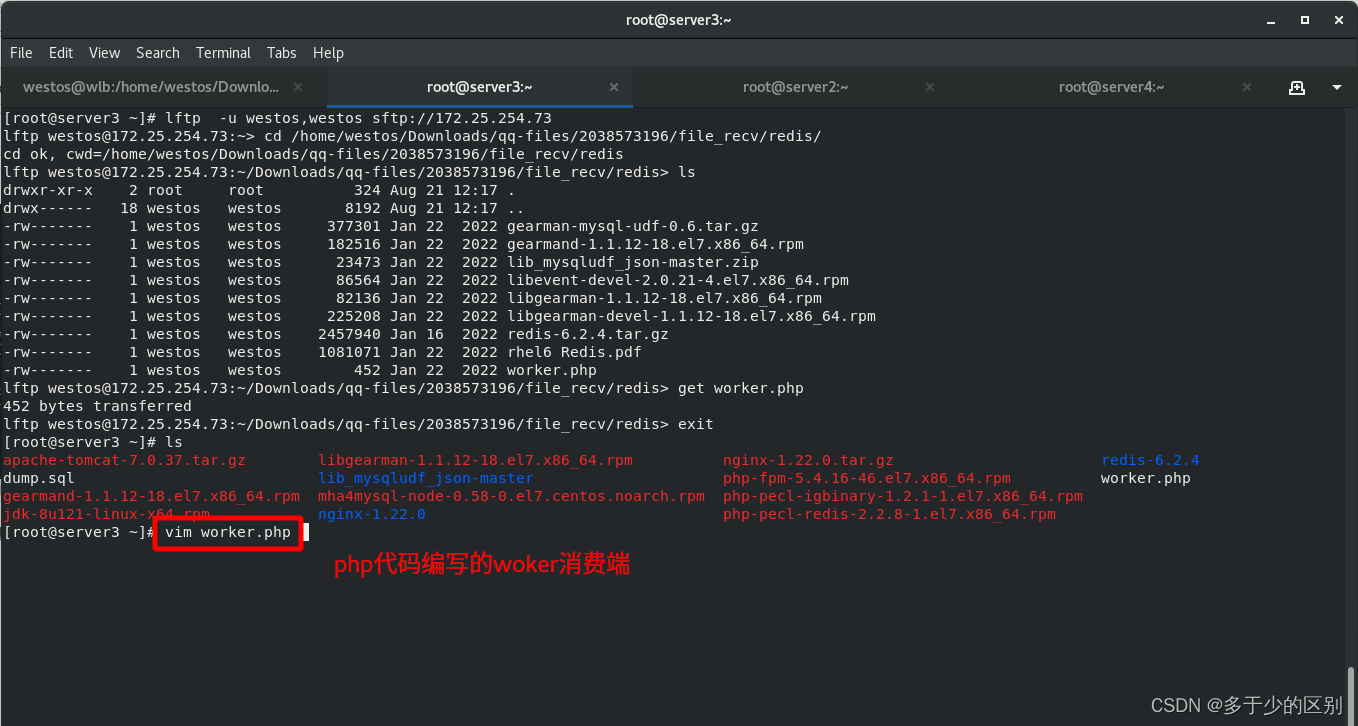Click the php-pecl-redis-2.2.8-1.el7.x86_64.rpm entry
The height and width of the screenshot is (726, 1358).
click(889, 514)
